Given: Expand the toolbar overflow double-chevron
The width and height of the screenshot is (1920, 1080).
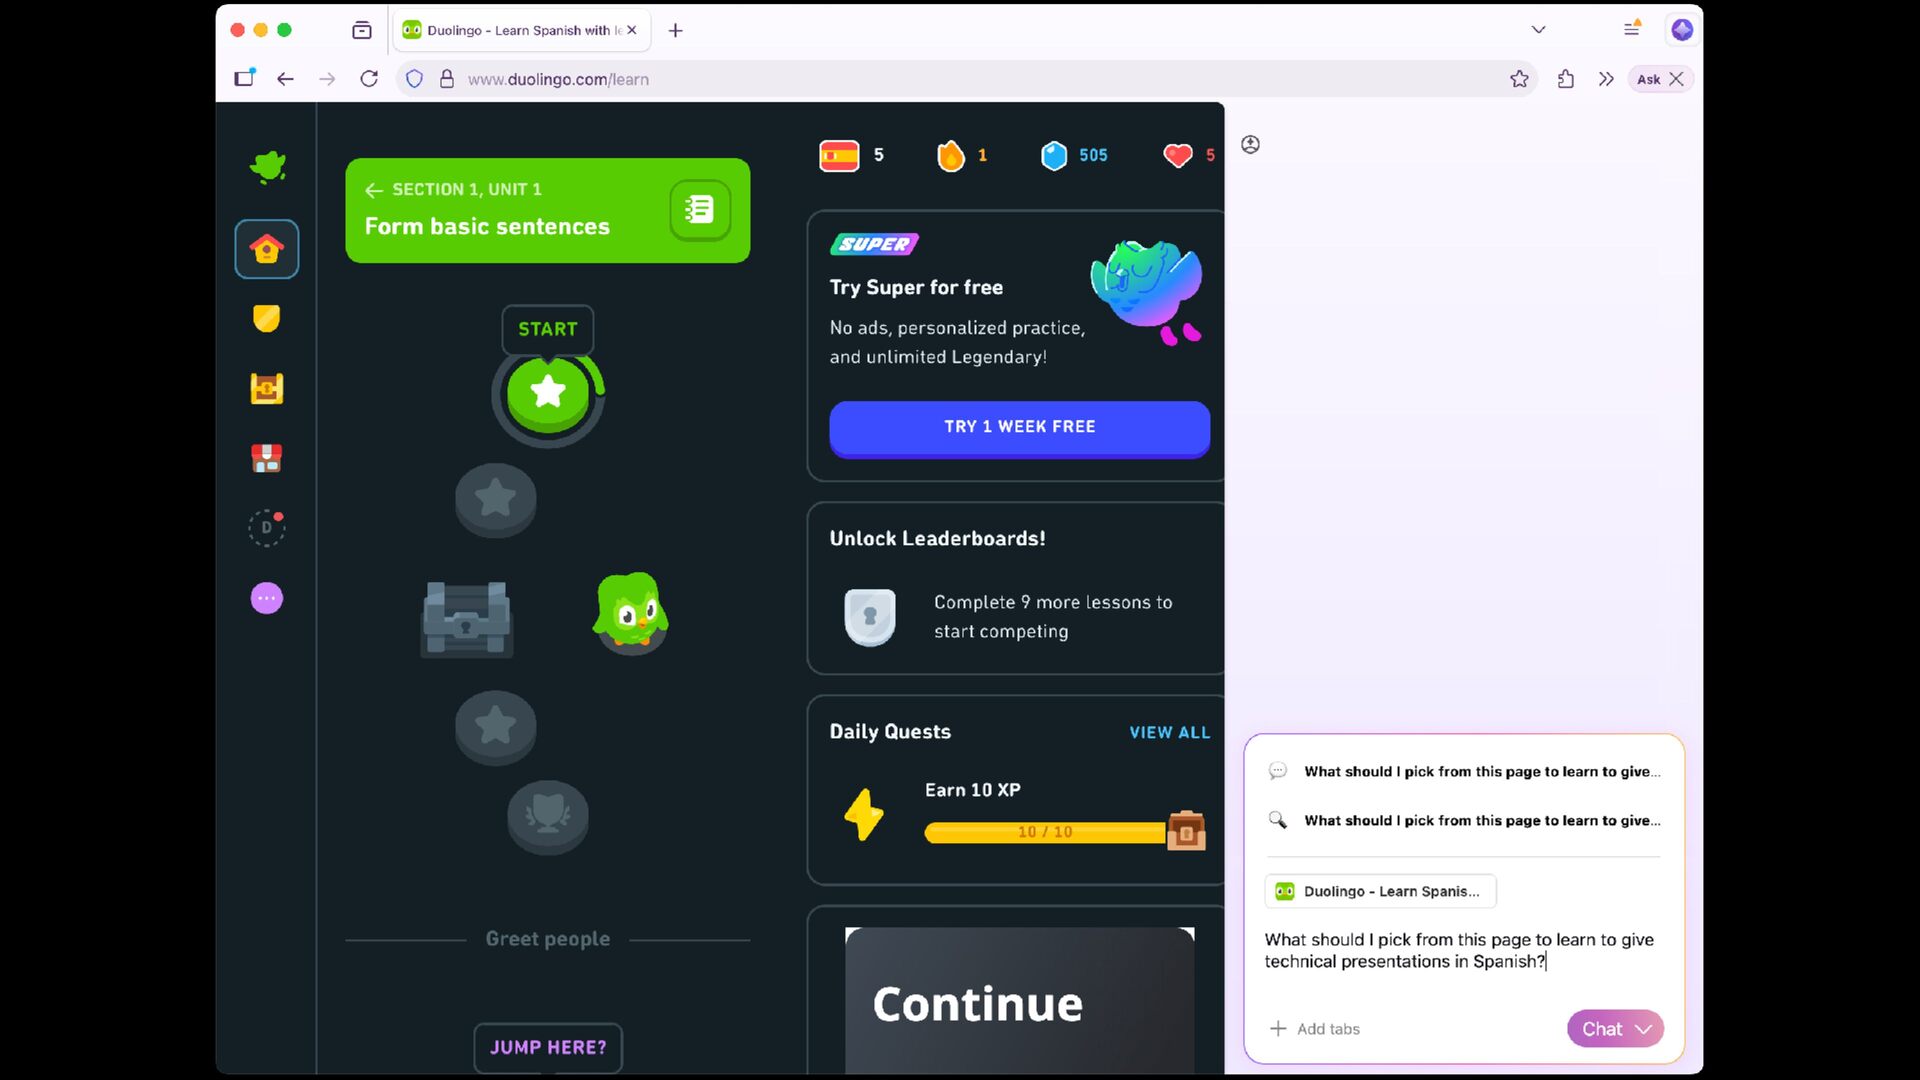Looking at the screenshot, I should (x=1606, y=79).
